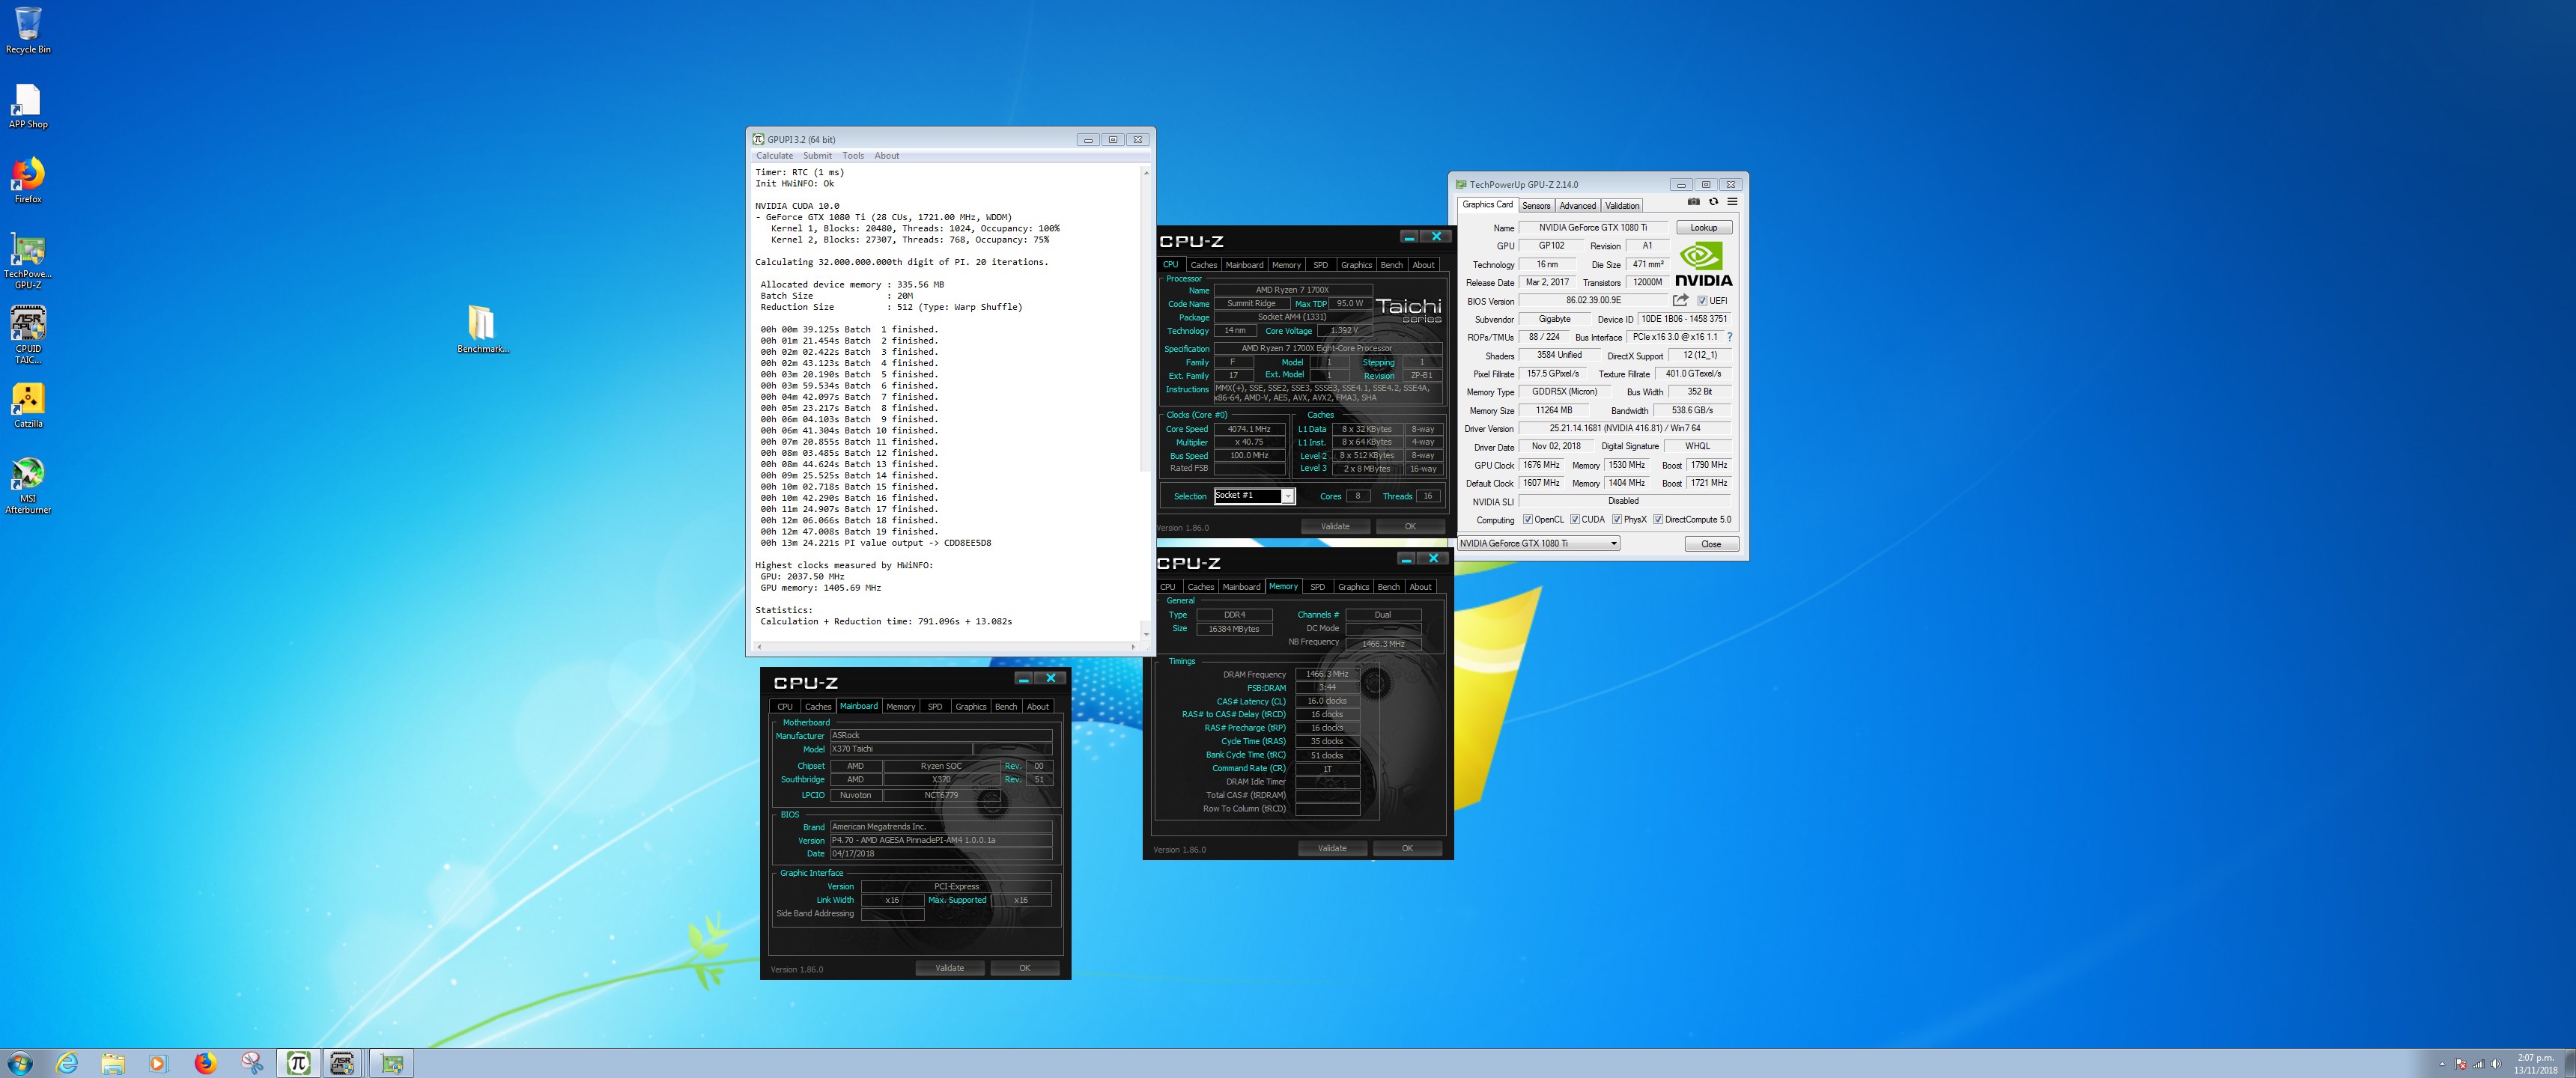The width and height of the screenshot is (2576, 1078).
Task: Click the BIOS version share/export icon
Action: point(1680,300)
